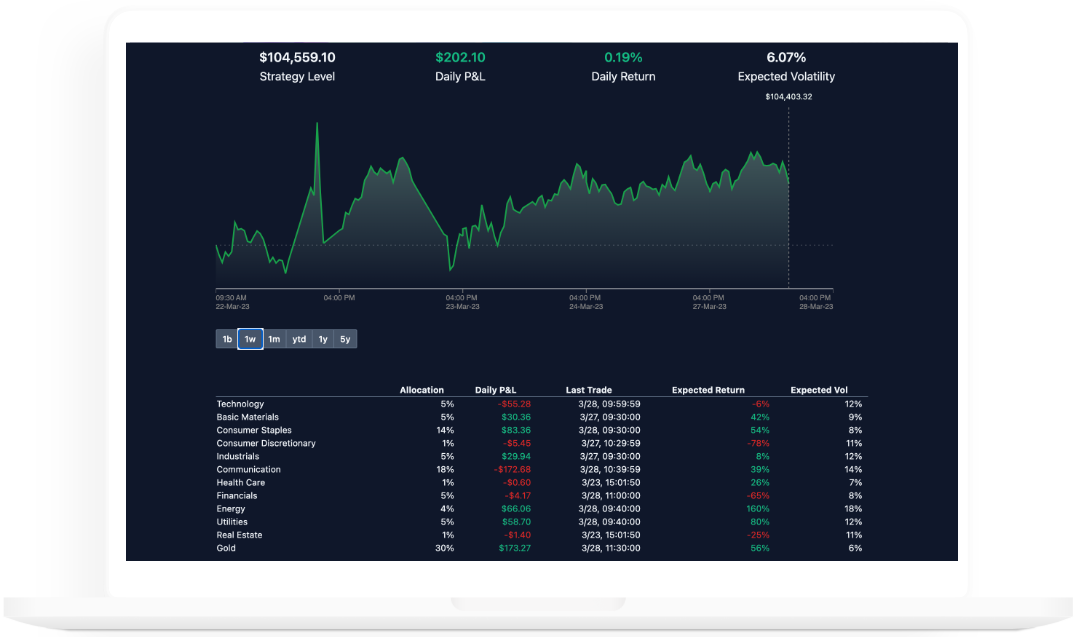Image resolution: width=1080 pixels, height=637 pixels.
Task: Click the Expected Vol column header
Action: point(819,390)
